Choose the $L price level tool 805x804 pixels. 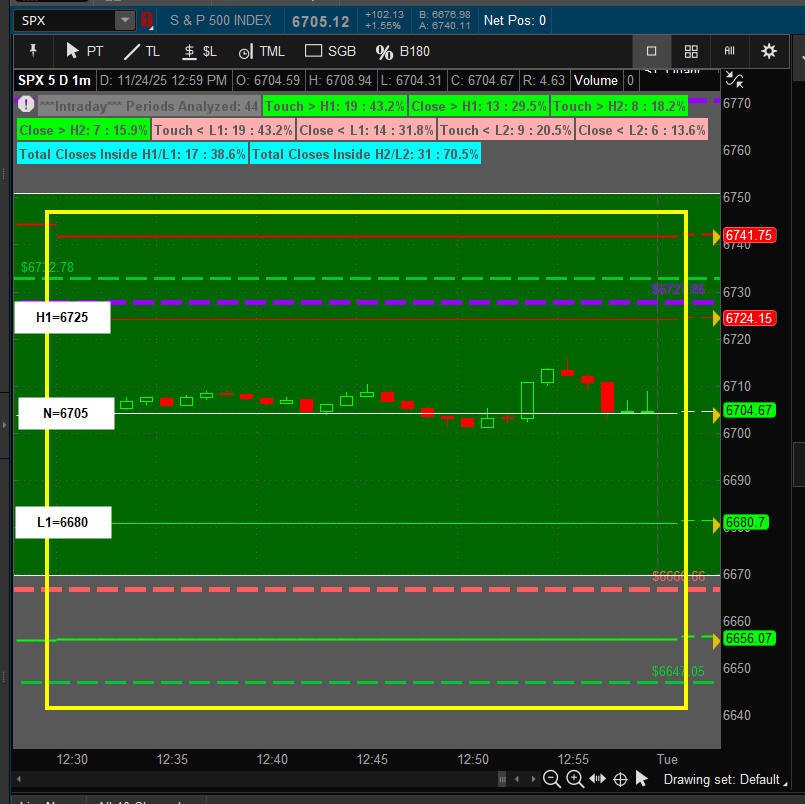tap(199, 51)
